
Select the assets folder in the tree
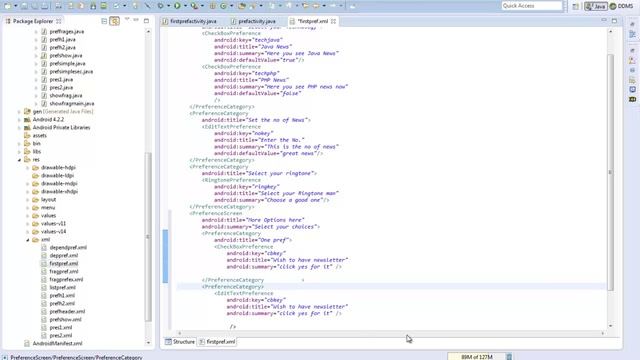tap(39, 136)
